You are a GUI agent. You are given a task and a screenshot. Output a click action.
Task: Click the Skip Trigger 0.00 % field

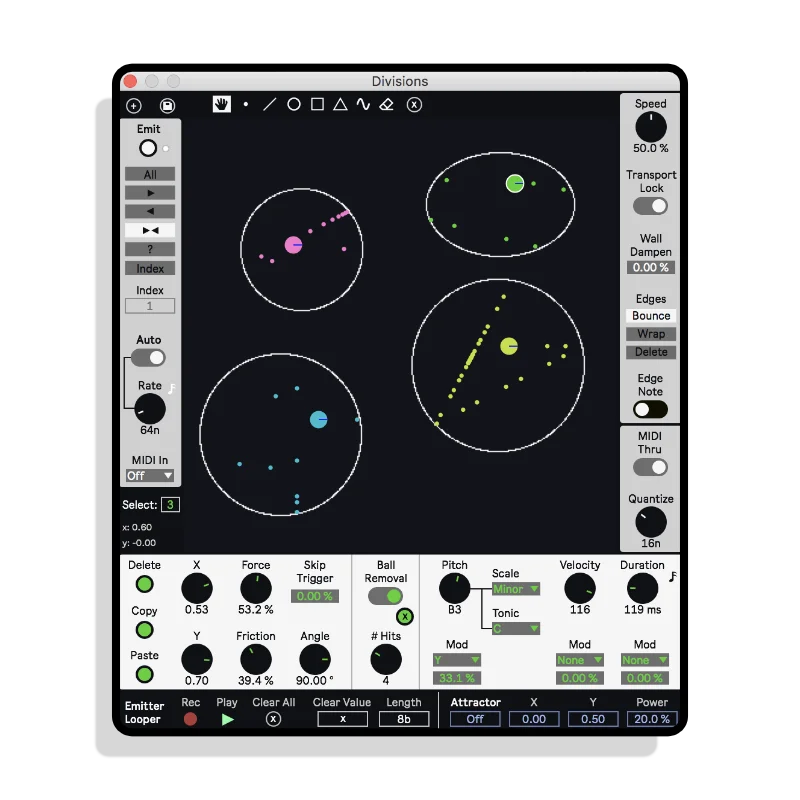tap(315, 596)
